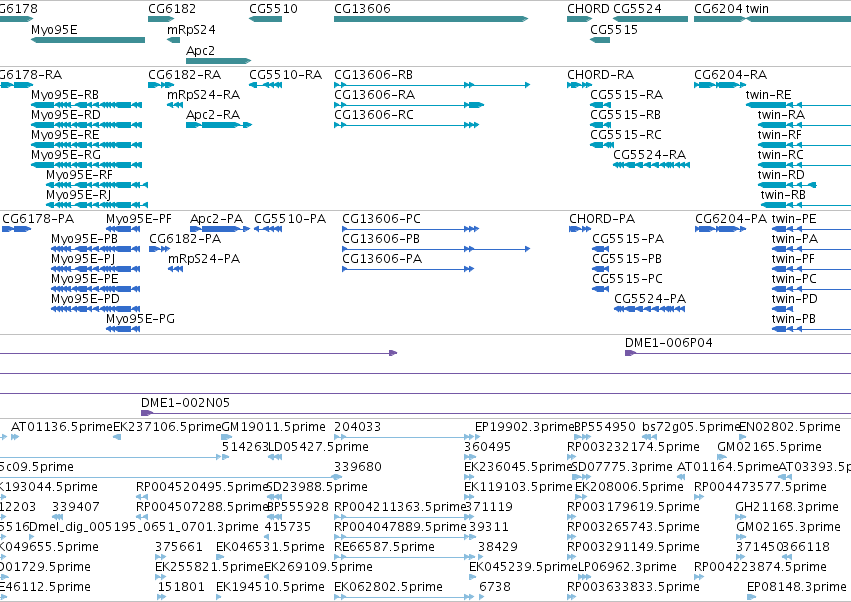Select EST label GH21168.3prime
The image size is (851, 602).
[787, 506]
